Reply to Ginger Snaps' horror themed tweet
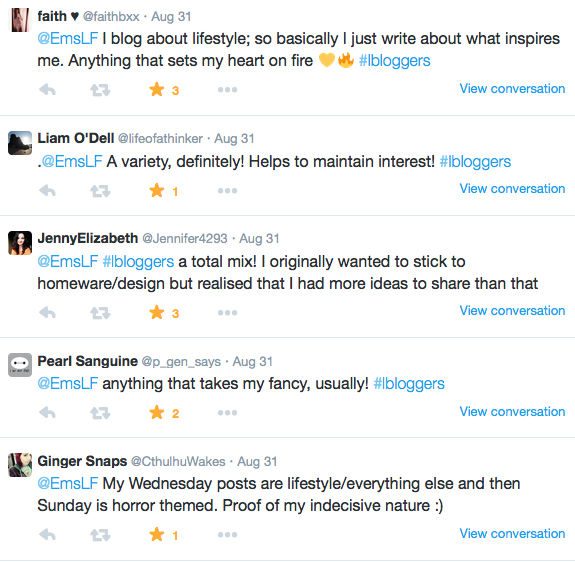This screenshot has width=575, height=562. click(x=47, y=535)
